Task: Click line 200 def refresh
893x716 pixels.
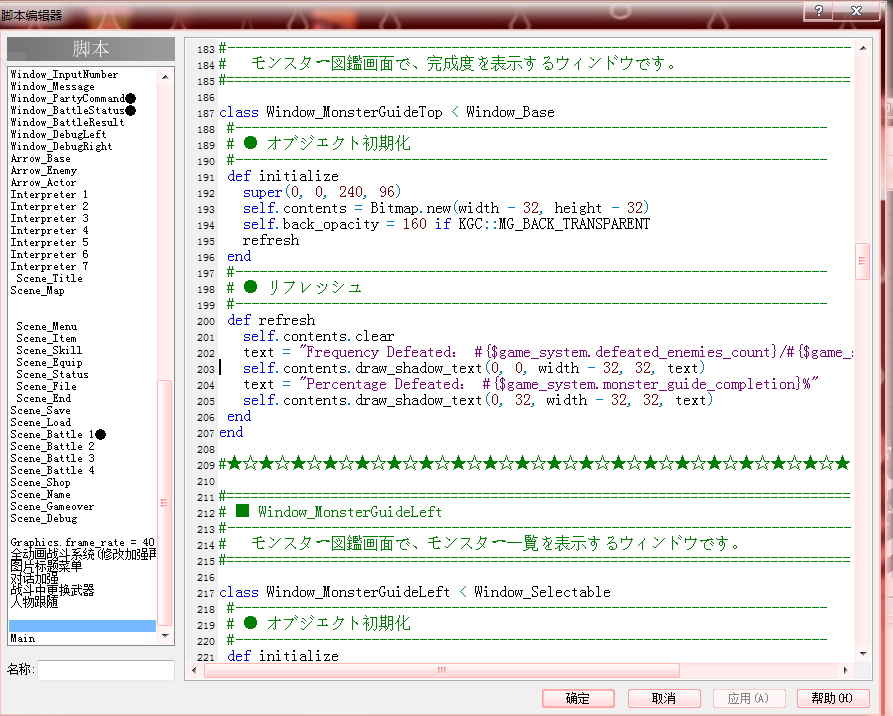Action: (271, 320)
